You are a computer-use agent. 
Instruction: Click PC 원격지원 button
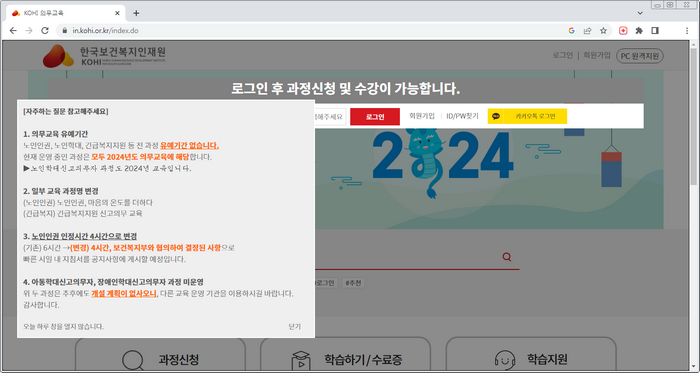pyautogui.click(x=640, y=56)
